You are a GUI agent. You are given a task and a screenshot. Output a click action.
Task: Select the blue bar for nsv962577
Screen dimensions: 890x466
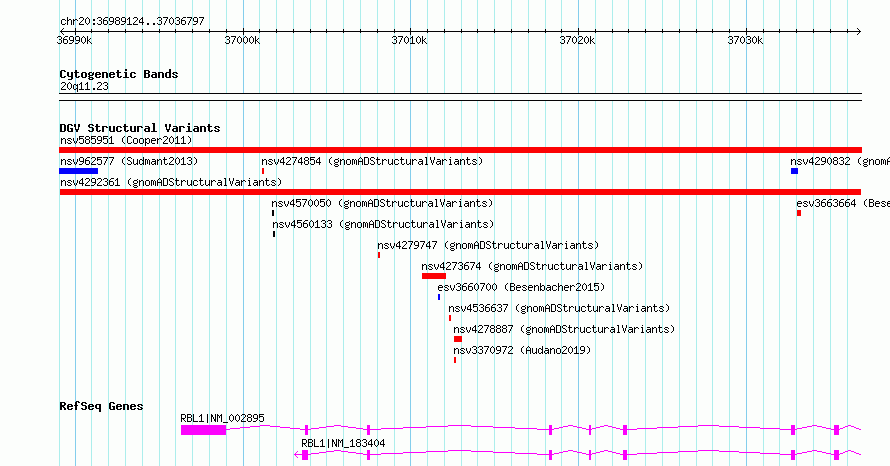pyautogui.click(x=79, y=171)
